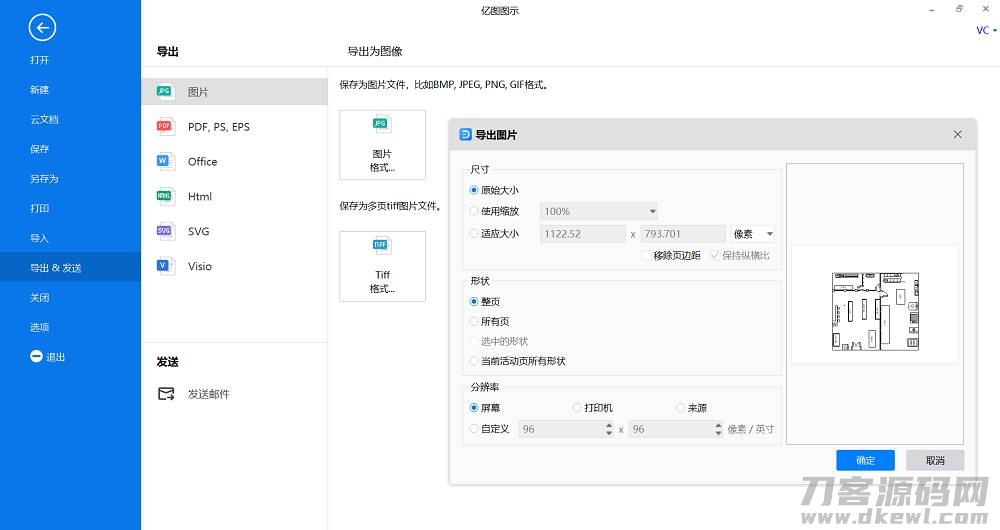Viewport: 1000px width, 530px height.
Task: Select the 使用缩放 radio button
Action: (474, 211)
